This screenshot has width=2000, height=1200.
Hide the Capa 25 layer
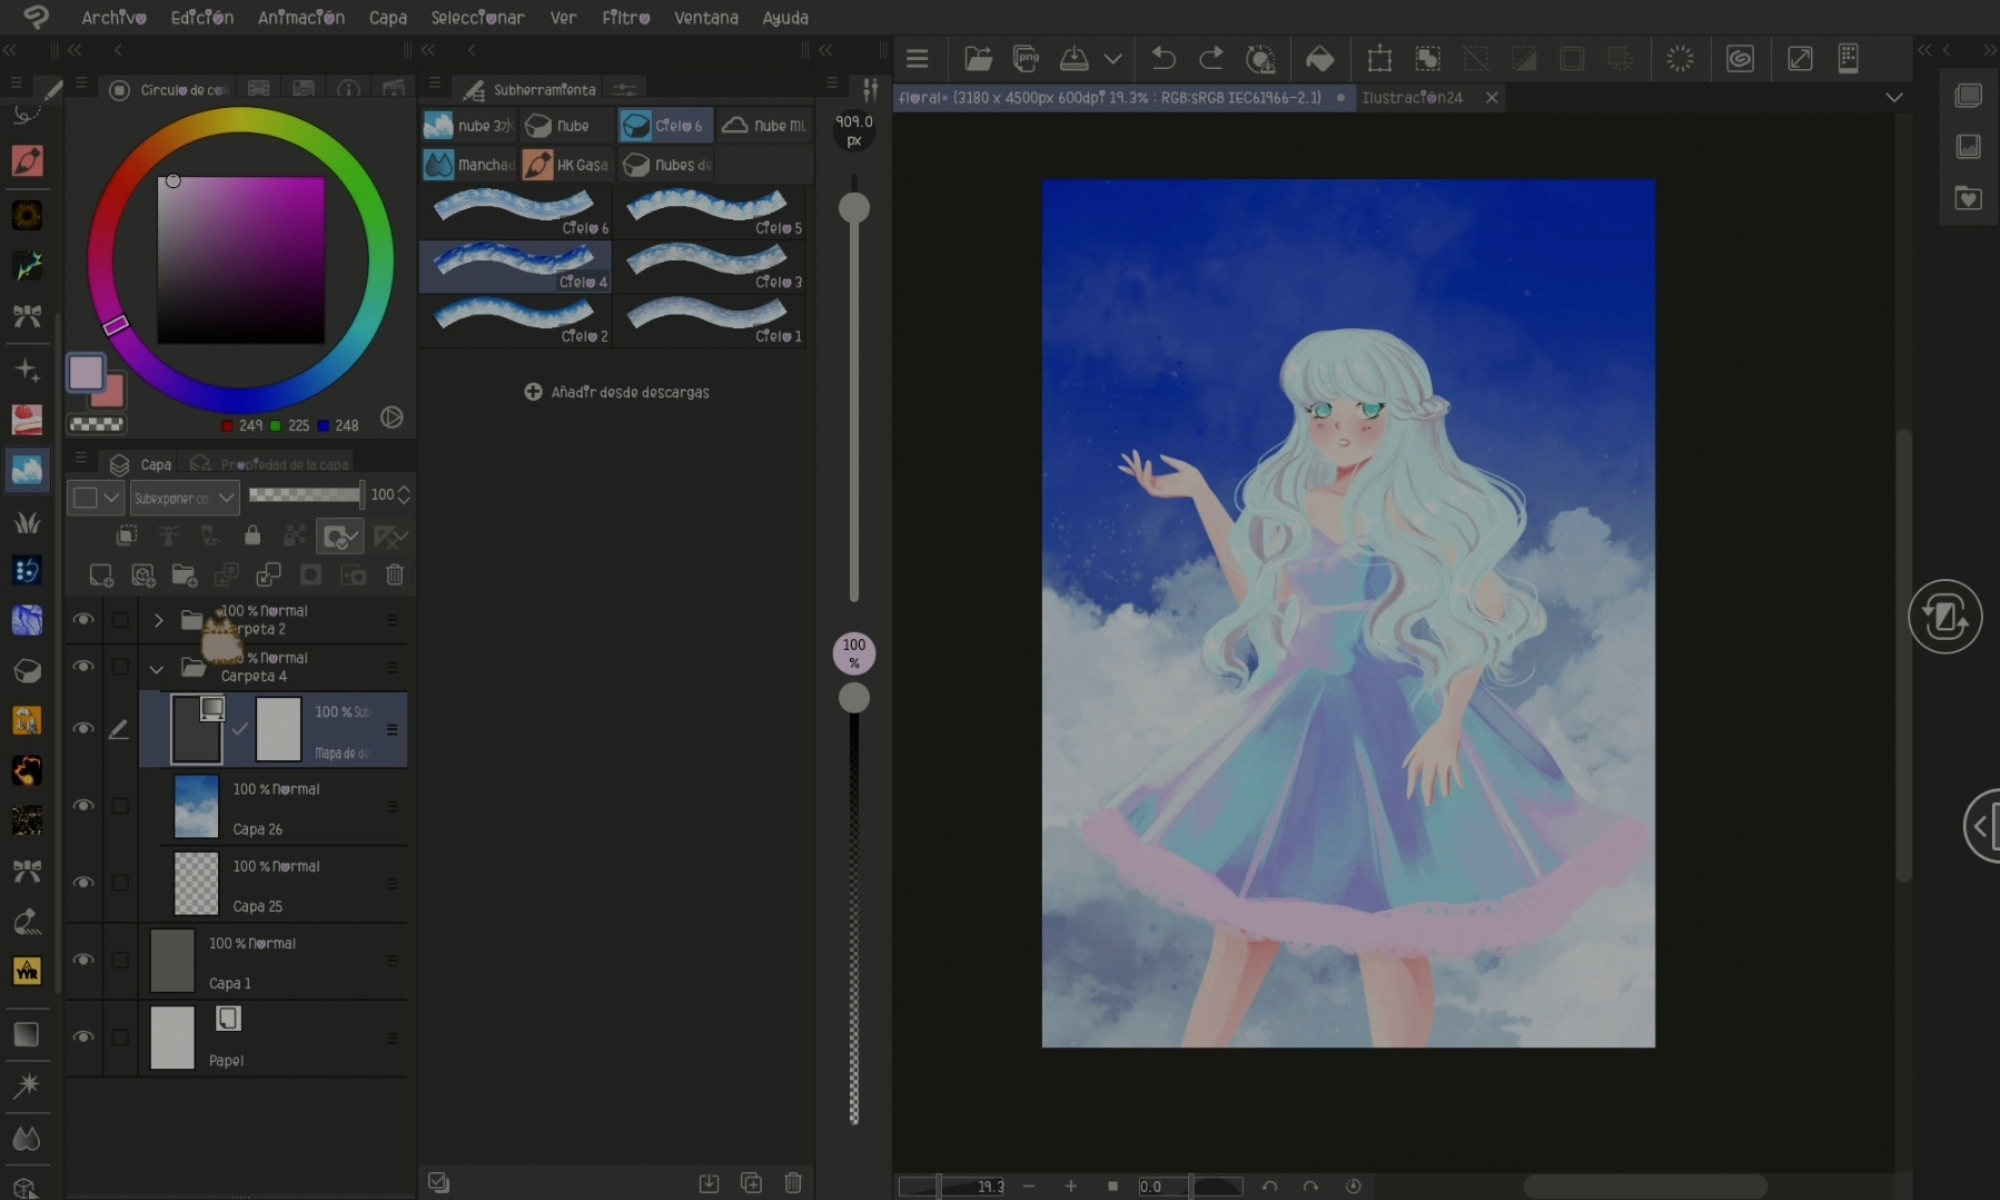[x=84, y=882]
